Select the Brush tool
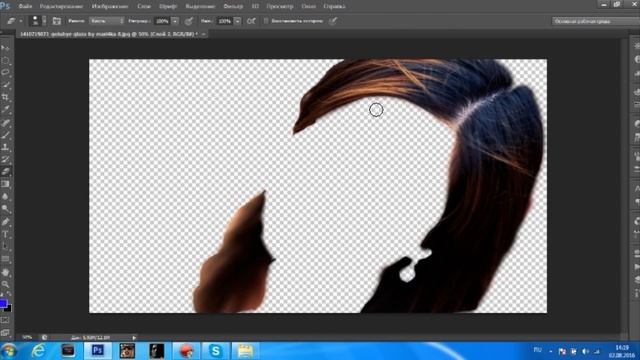This screenshot has width=640, height=360. tap(5, 135)
